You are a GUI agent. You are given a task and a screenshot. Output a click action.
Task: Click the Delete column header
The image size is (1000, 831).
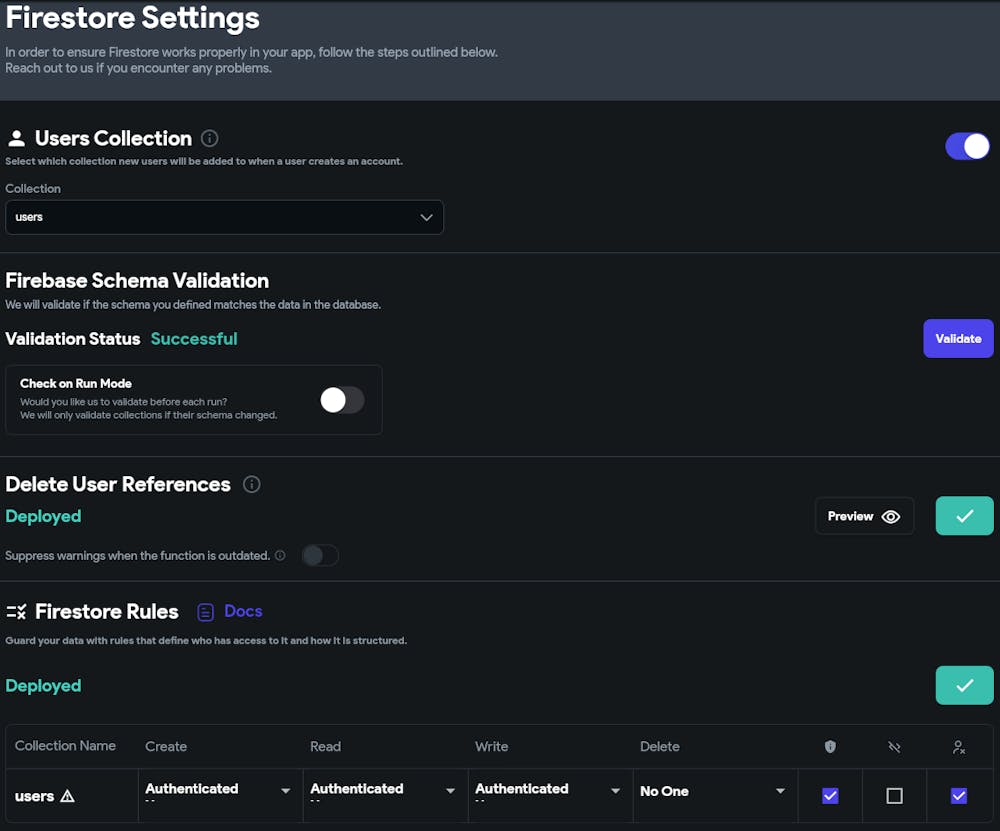[x=659, y=746]
